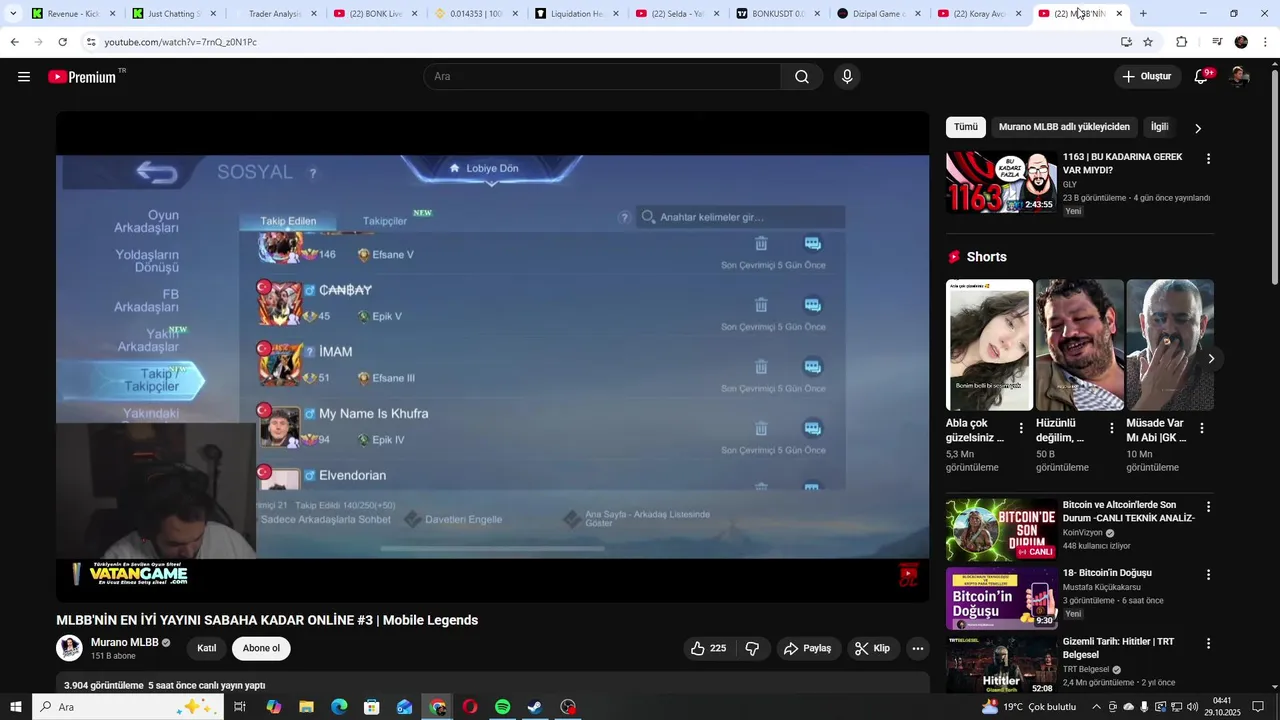Viewport: 1280px width, 720px height.
Task: Switch to the BONK Live browser tab
Action: click(x=376, y=14)
